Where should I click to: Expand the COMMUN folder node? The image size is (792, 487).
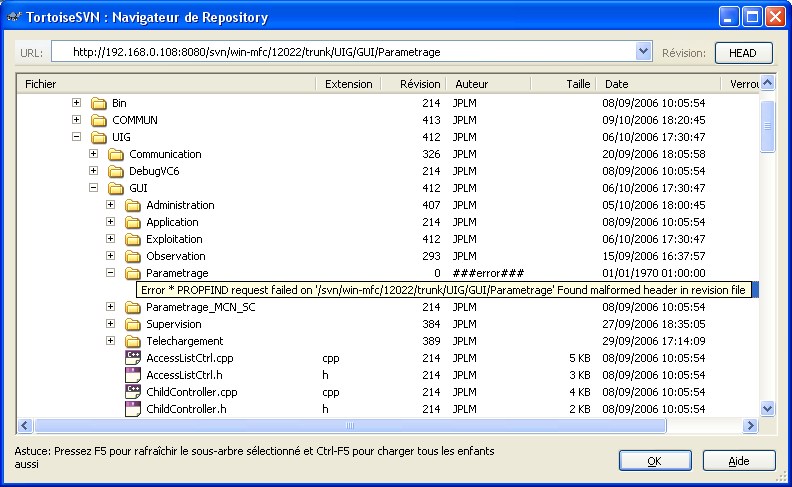(x=76, y=120)
